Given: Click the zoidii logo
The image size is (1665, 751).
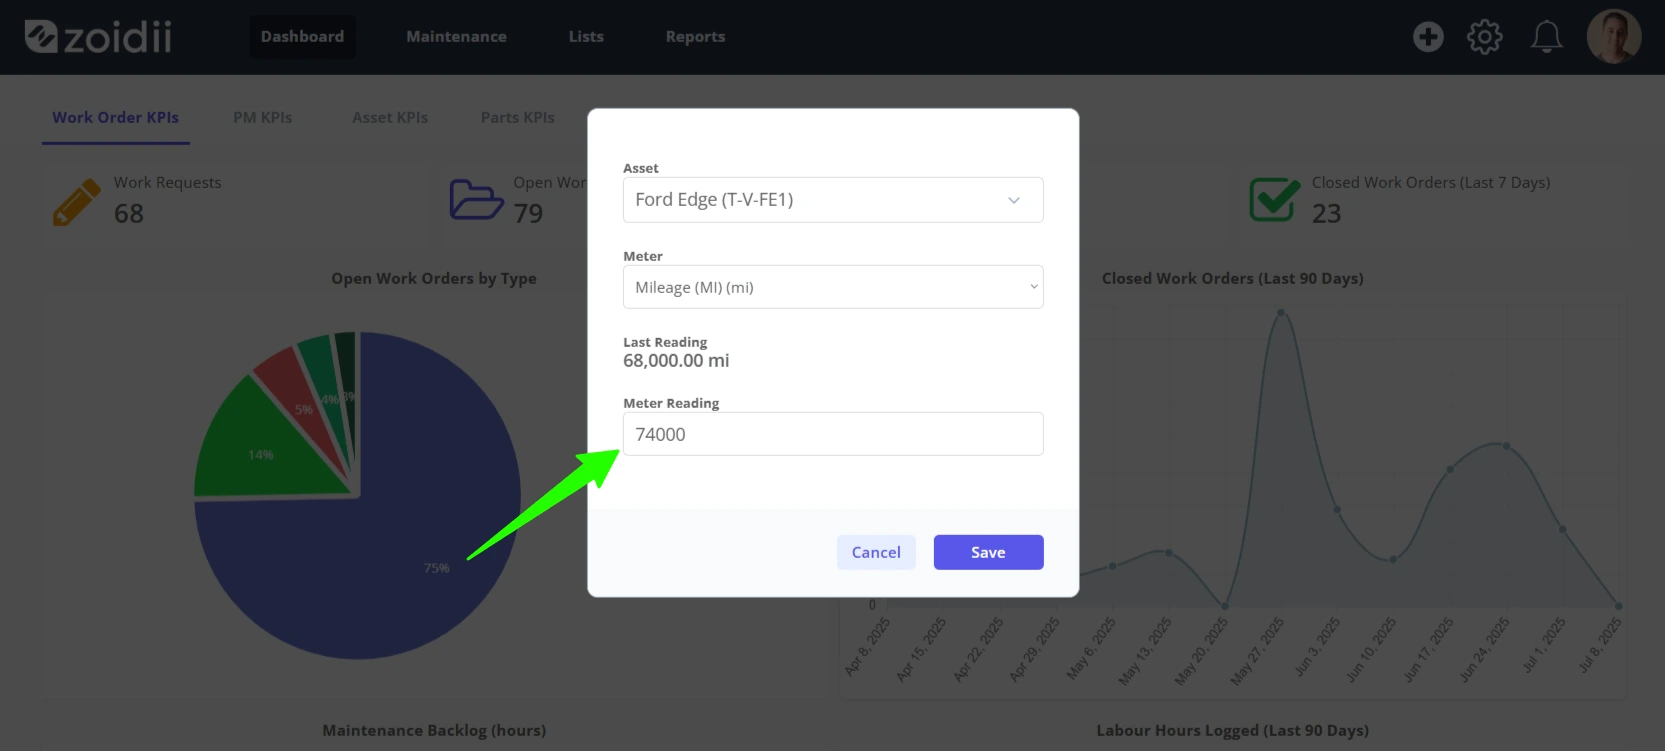Looking at the screenshot, I should (x=98, y=37).
